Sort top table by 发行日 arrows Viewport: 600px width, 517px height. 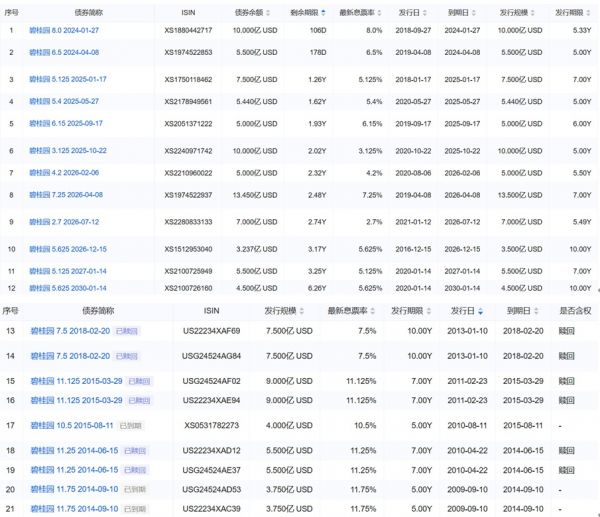click(425, 13)
